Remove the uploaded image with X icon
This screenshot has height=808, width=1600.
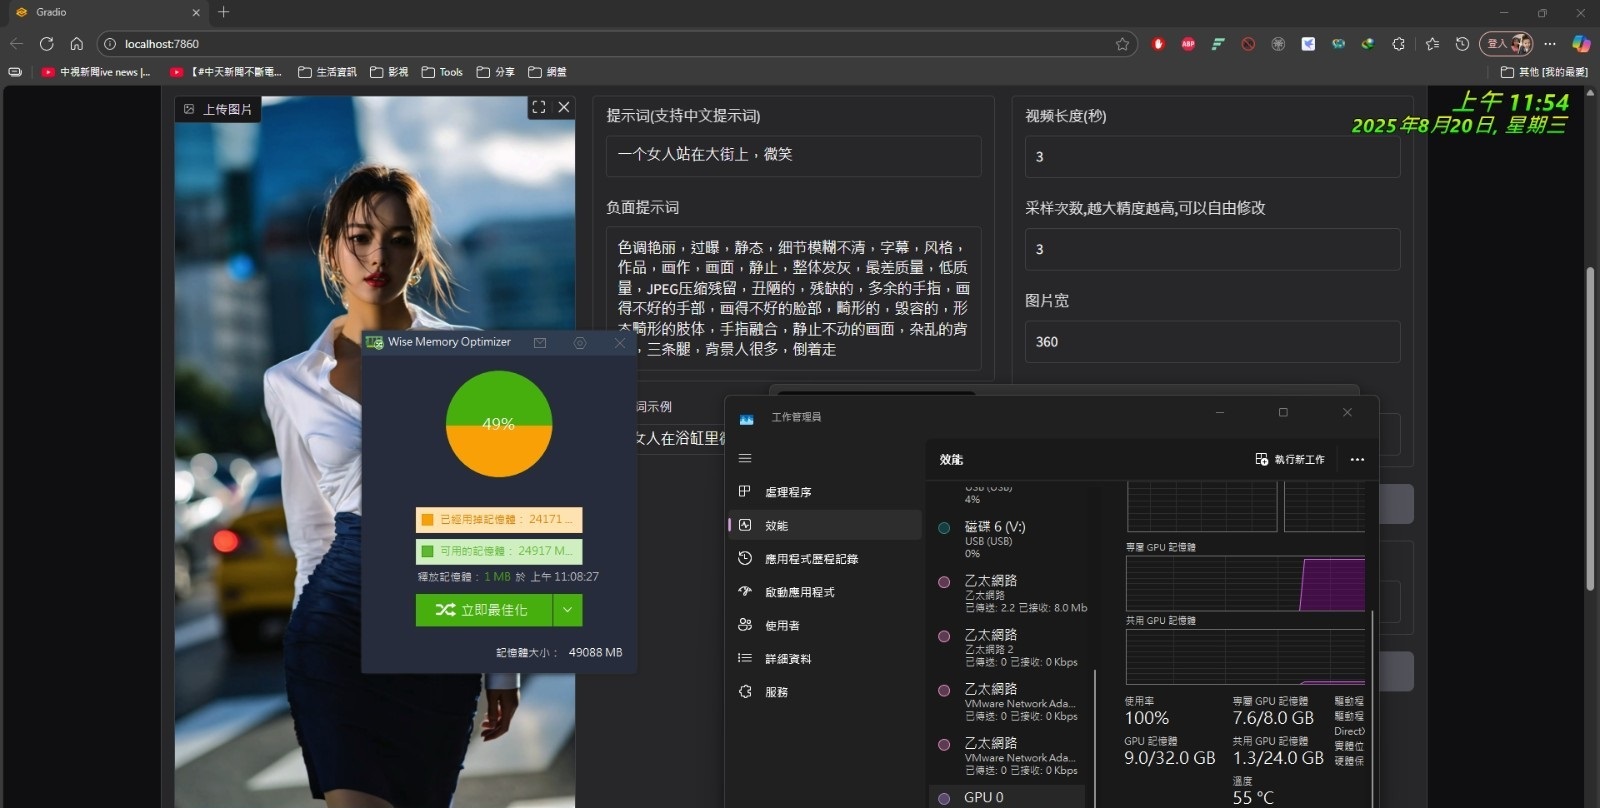click(x=564, y=107)
